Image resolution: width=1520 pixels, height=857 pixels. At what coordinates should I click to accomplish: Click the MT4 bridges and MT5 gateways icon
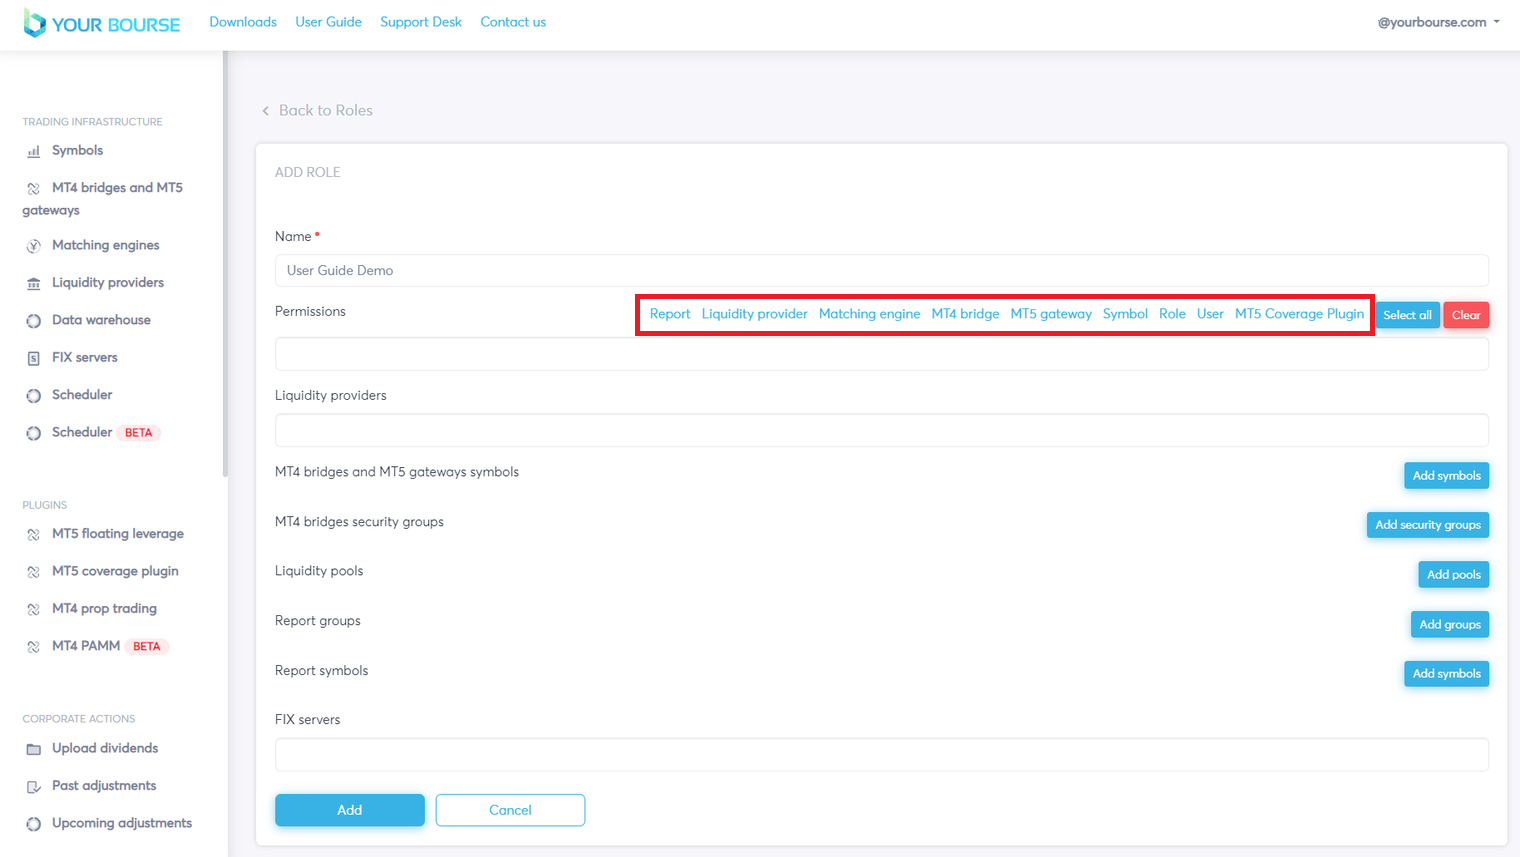click(33, 188)
